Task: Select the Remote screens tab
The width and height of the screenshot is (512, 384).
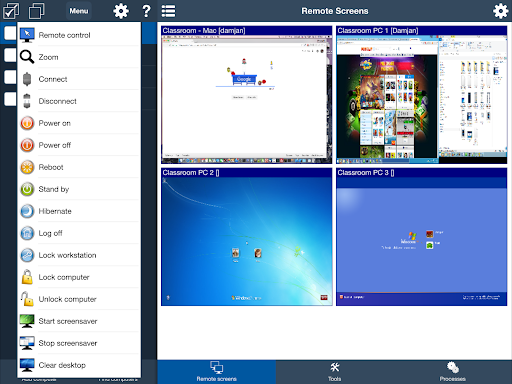Action: click(x=217, y=372)
